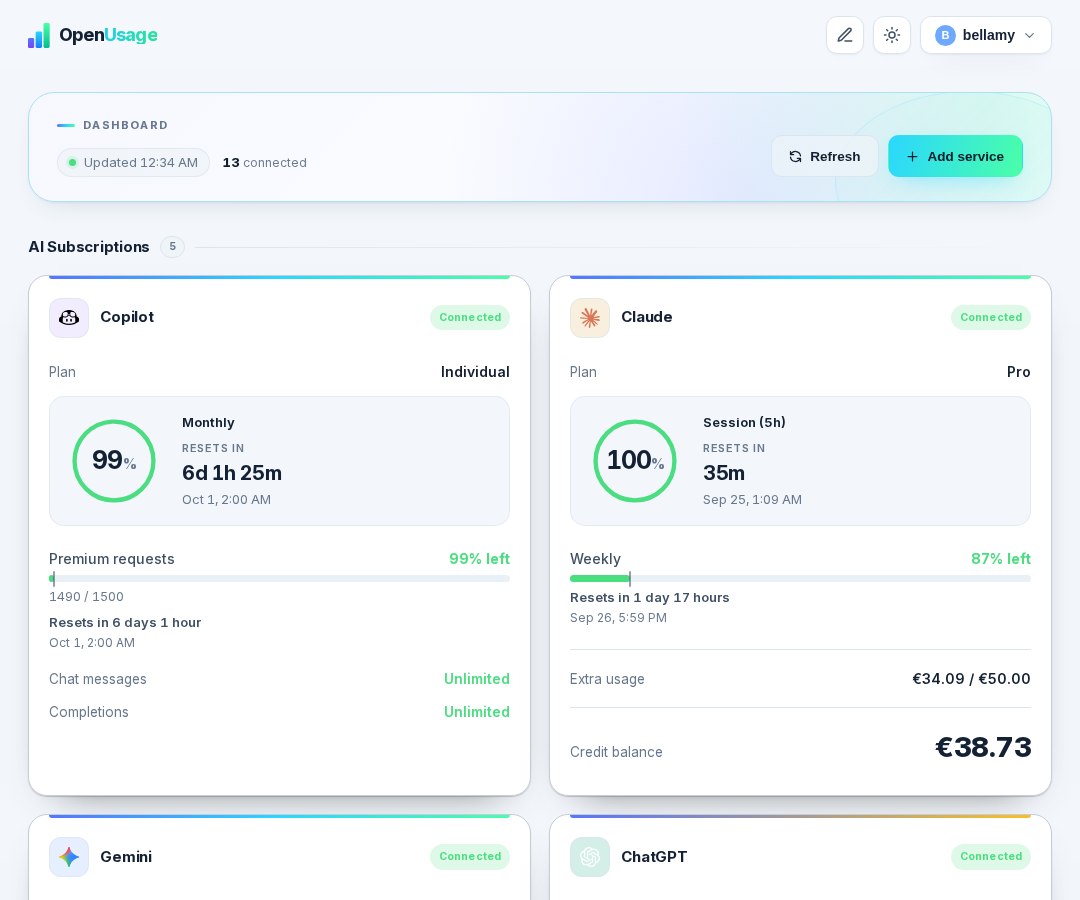Image resolution: width=1080 pixels, height=900 pixels.
Task: Click the Copilot service icon
Action: [69, 317]
